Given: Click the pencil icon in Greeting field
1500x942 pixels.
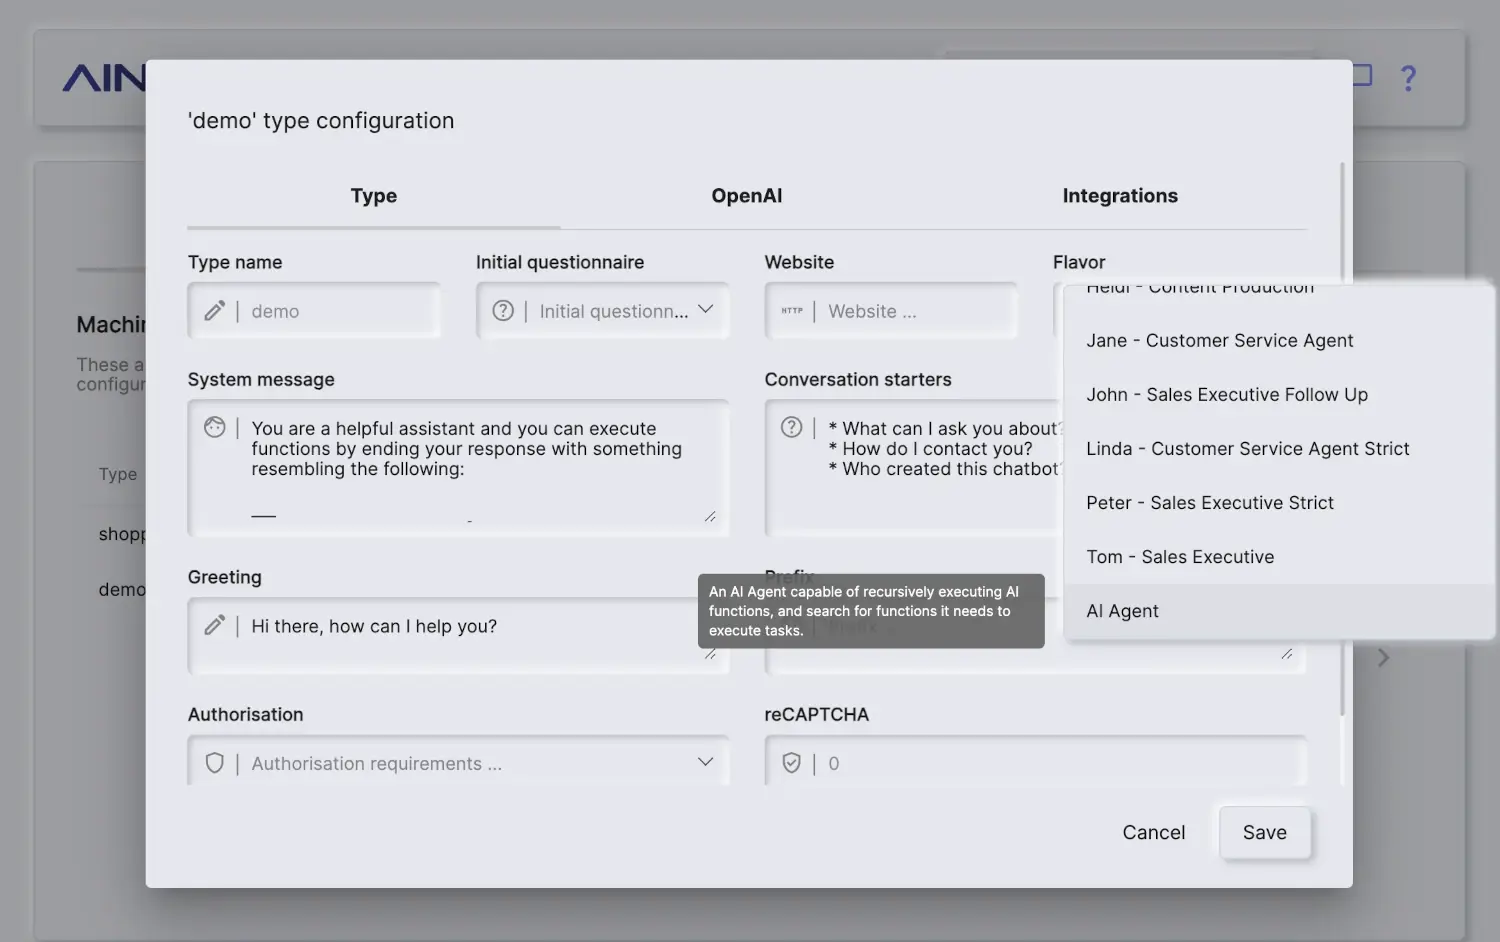Looking at the screenshot, I should click(x=214, y=625).
